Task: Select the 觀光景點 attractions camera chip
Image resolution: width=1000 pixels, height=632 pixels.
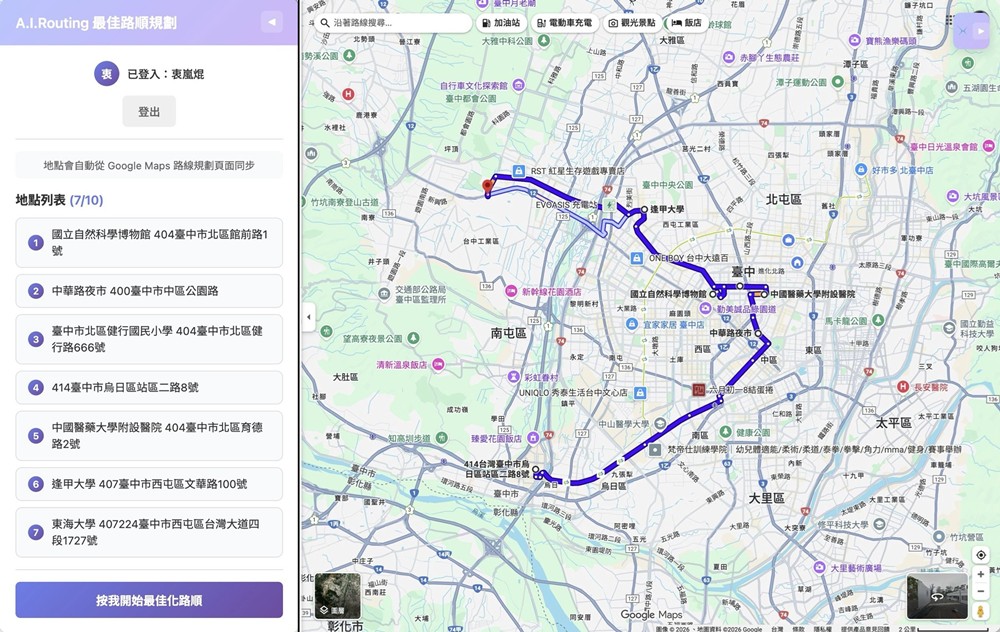Action: click(632, 22)
